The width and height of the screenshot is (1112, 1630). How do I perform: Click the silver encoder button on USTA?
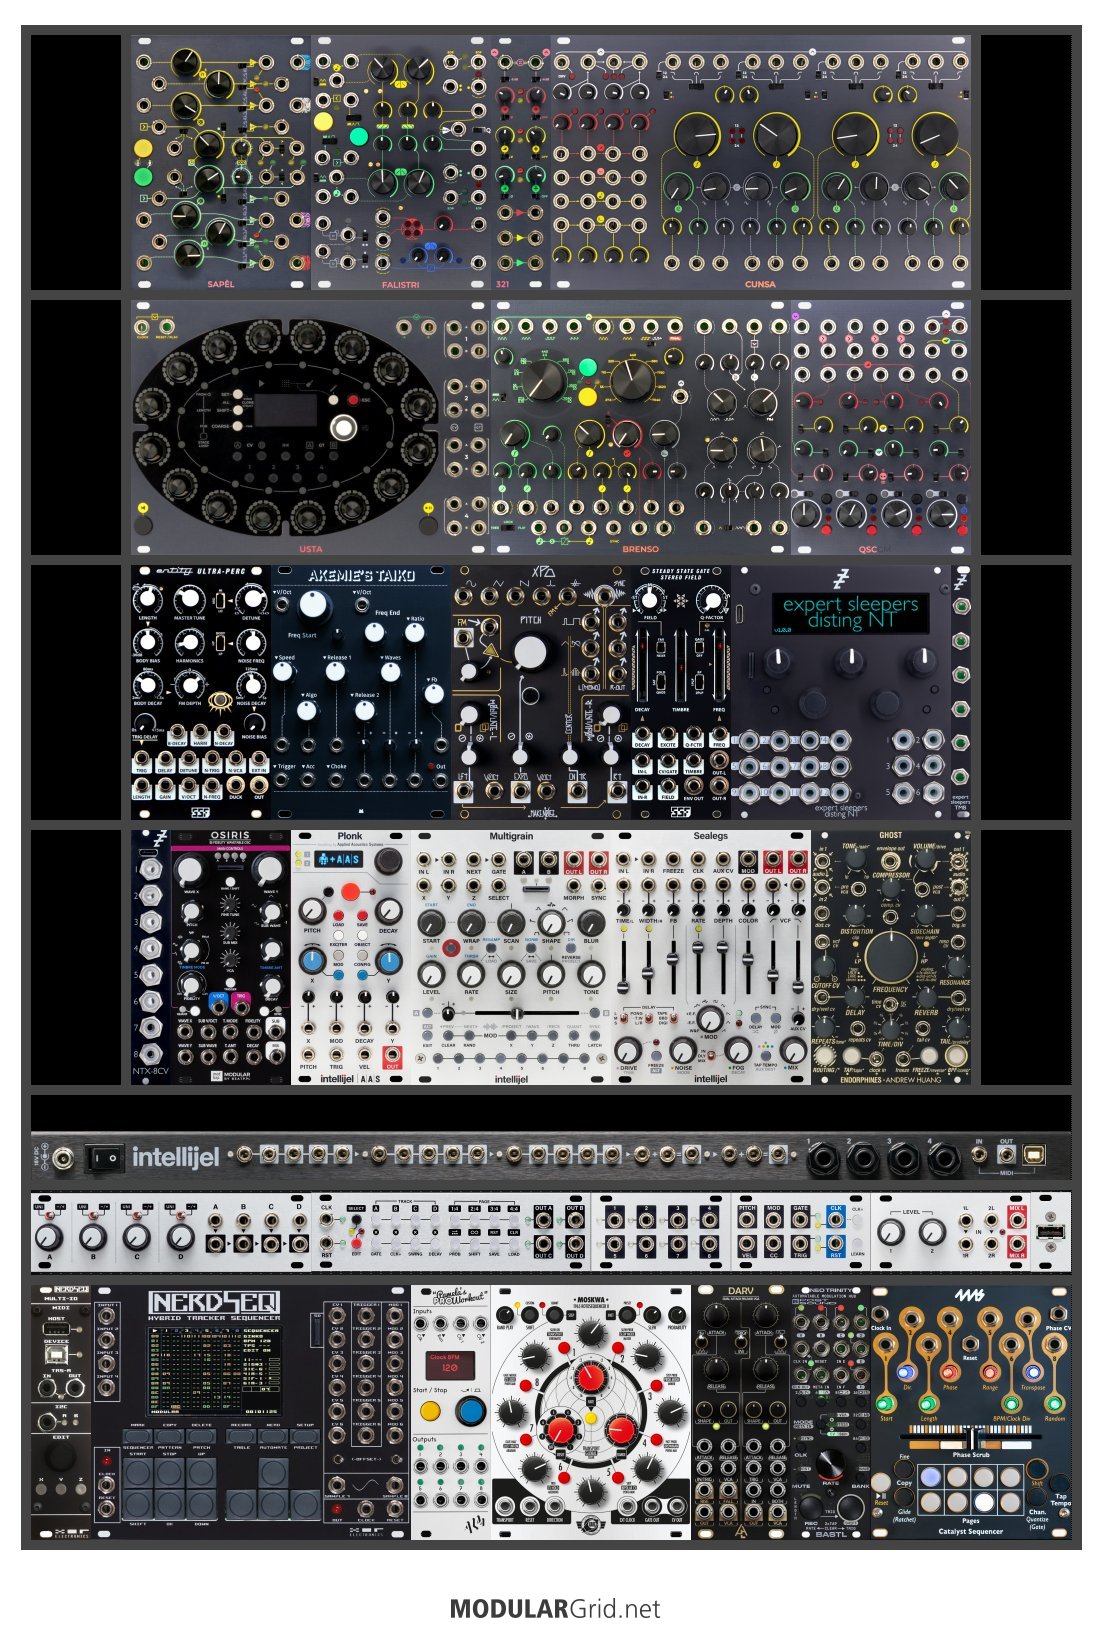pos(343,428)
